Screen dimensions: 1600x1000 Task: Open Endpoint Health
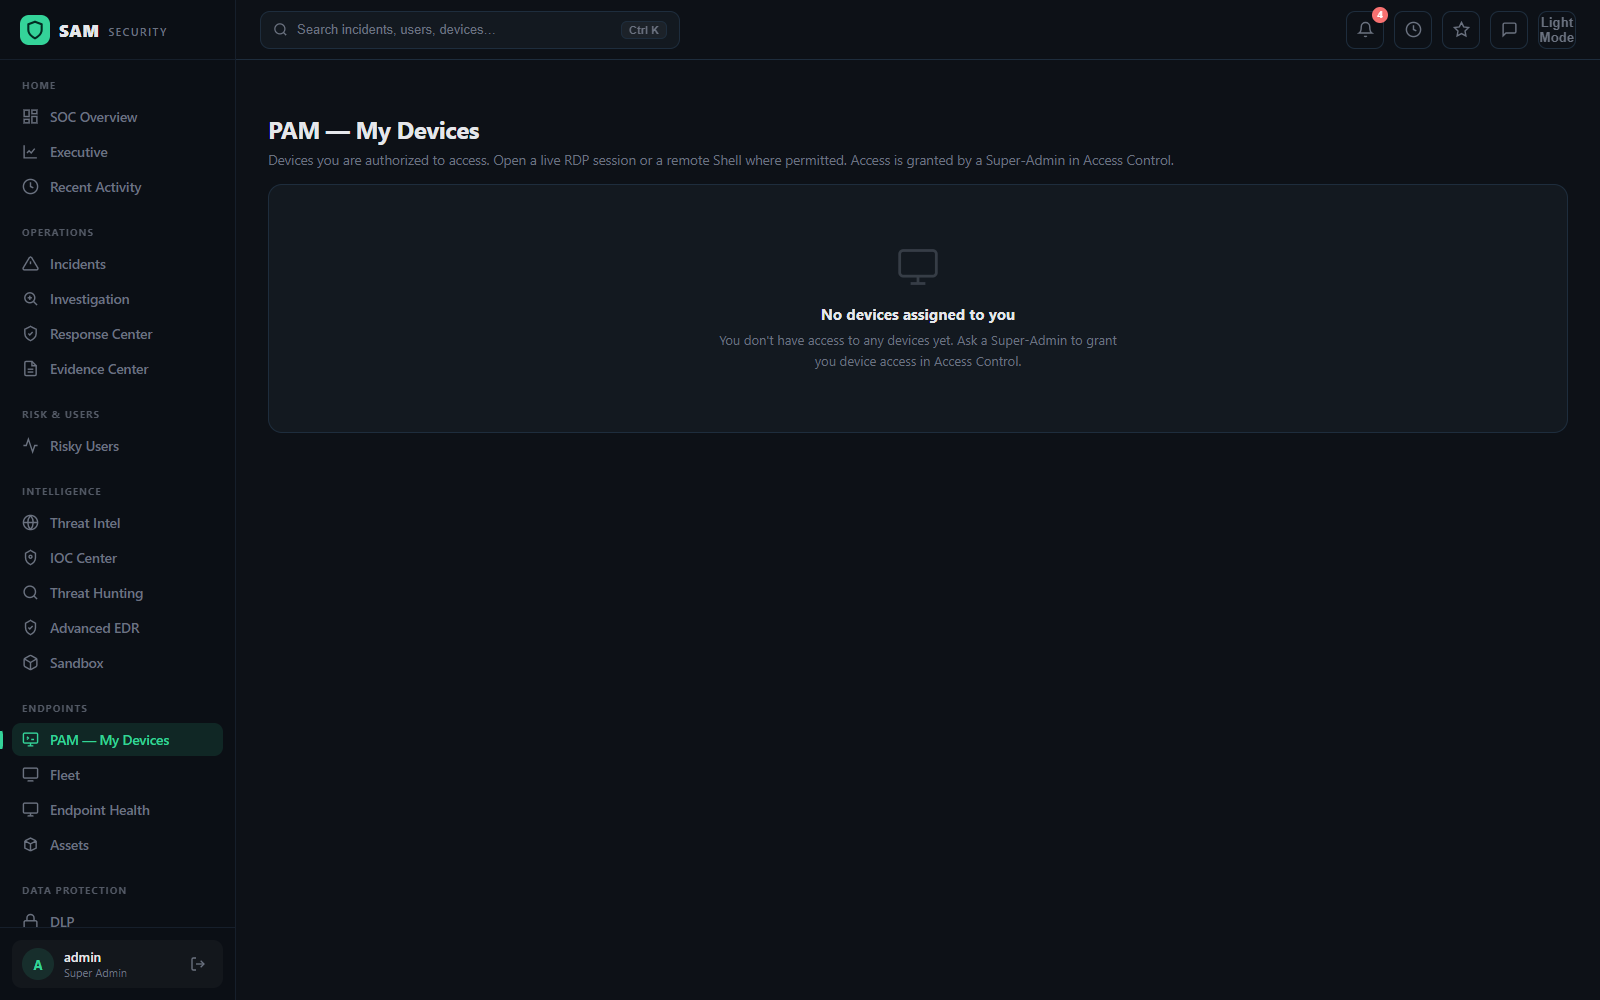pyautogui.click(x=117, y=810)
